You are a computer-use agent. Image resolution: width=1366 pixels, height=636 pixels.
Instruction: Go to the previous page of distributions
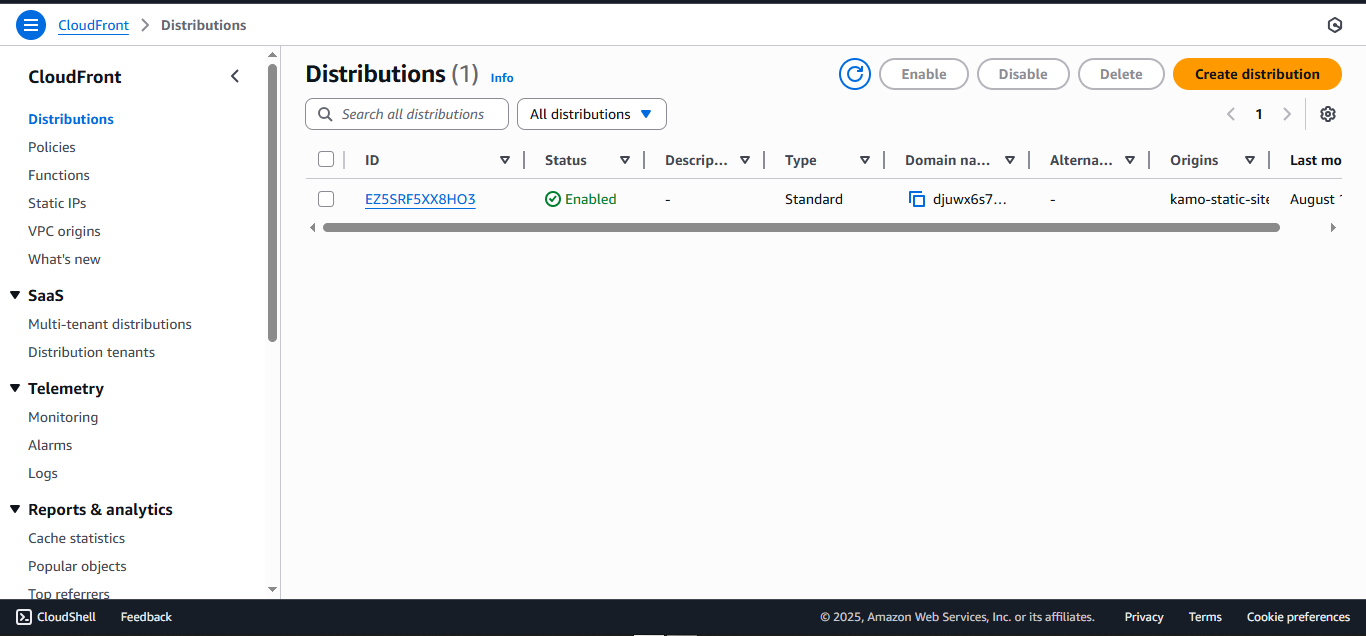point(1231,114)
